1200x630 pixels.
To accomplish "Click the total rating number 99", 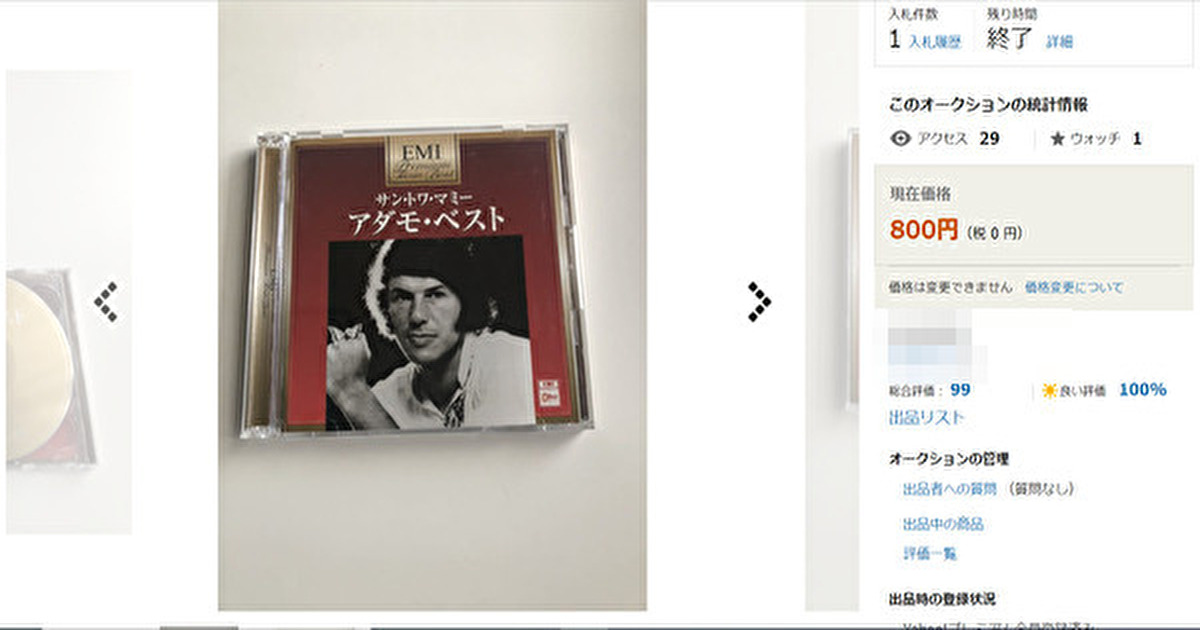I will tap(961, 390).
